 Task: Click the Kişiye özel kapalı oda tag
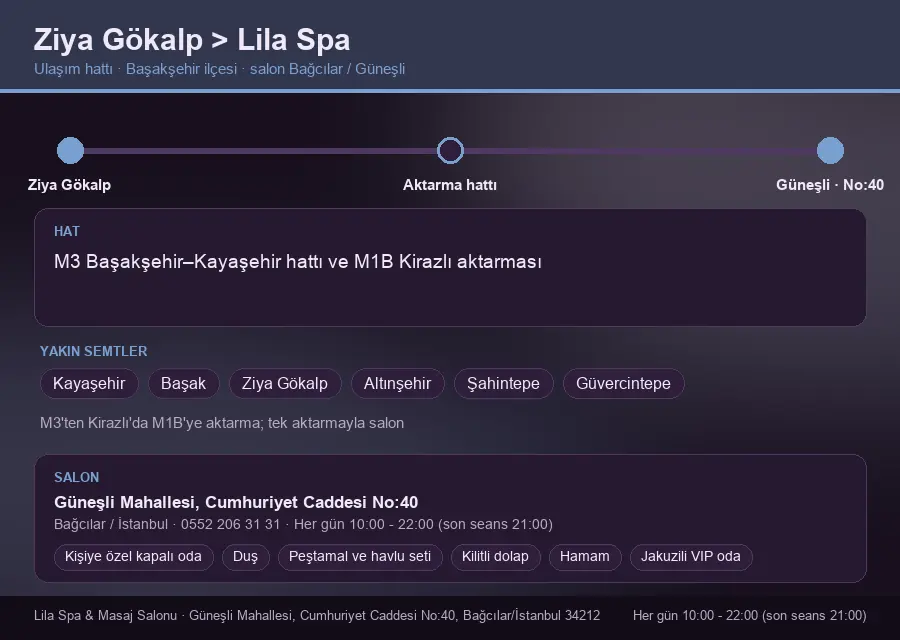click(x=133, y=557)
